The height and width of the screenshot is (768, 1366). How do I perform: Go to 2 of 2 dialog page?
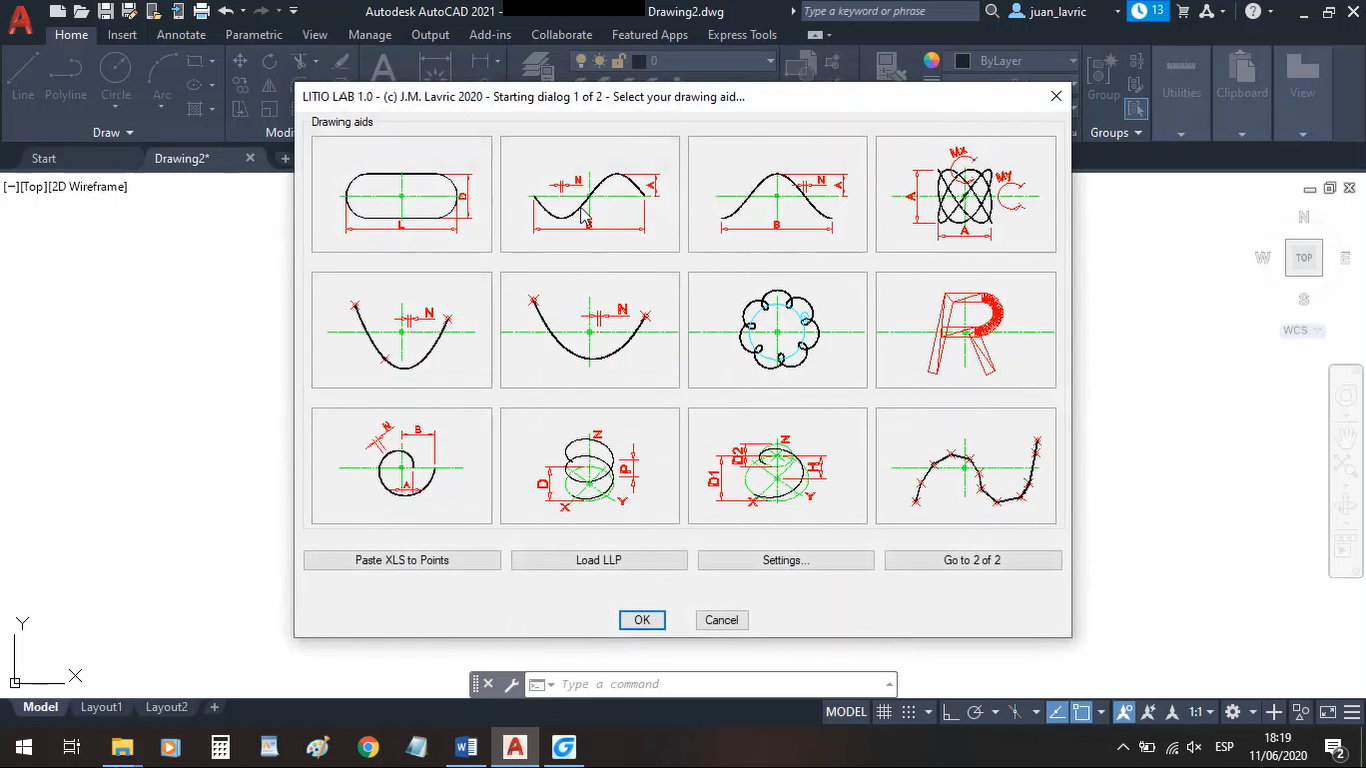click(973, 560)
